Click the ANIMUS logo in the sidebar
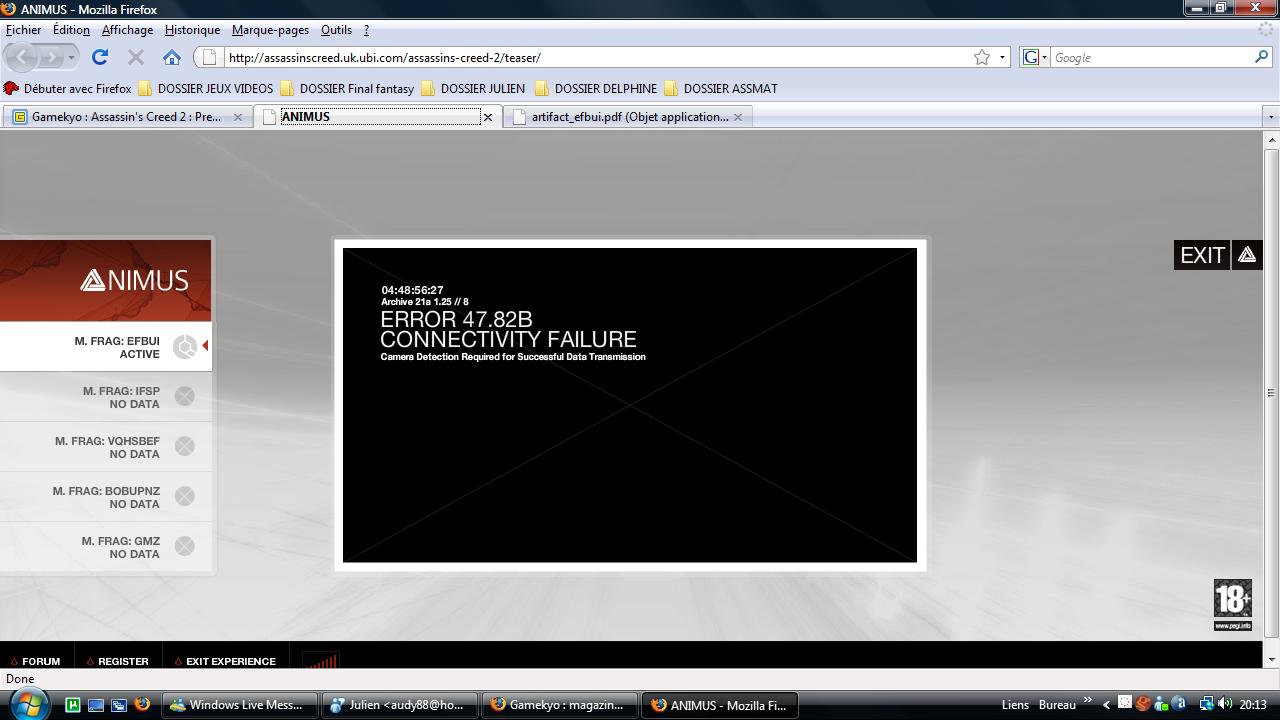 (x=134, y=280)
